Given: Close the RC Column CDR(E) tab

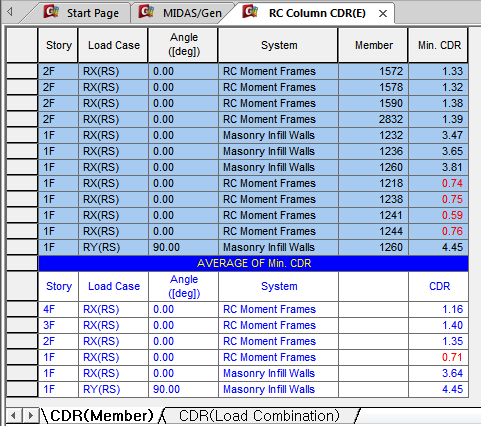Looking at the screenshot, I should [383, 14].
